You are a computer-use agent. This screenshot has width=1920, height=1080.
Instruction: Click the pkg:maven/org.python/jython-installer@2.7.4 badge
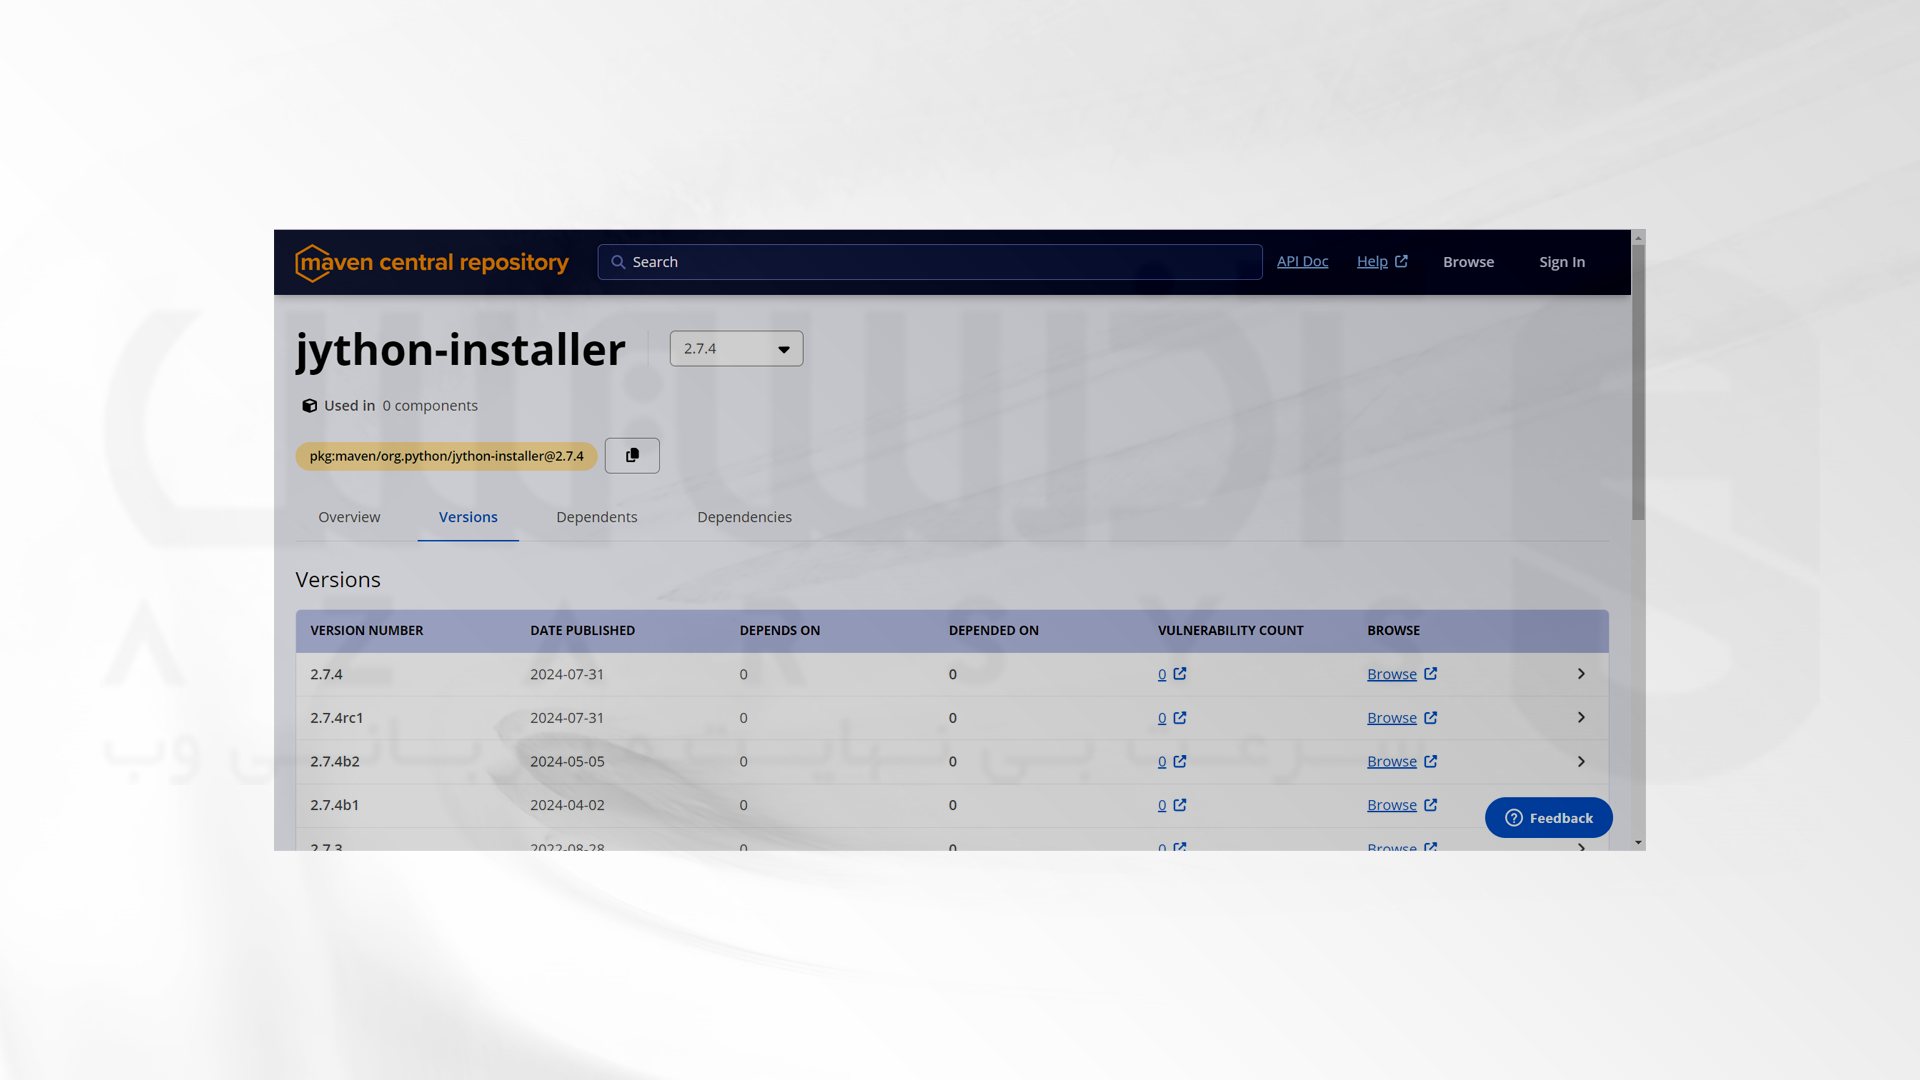(x=446, y=456)
